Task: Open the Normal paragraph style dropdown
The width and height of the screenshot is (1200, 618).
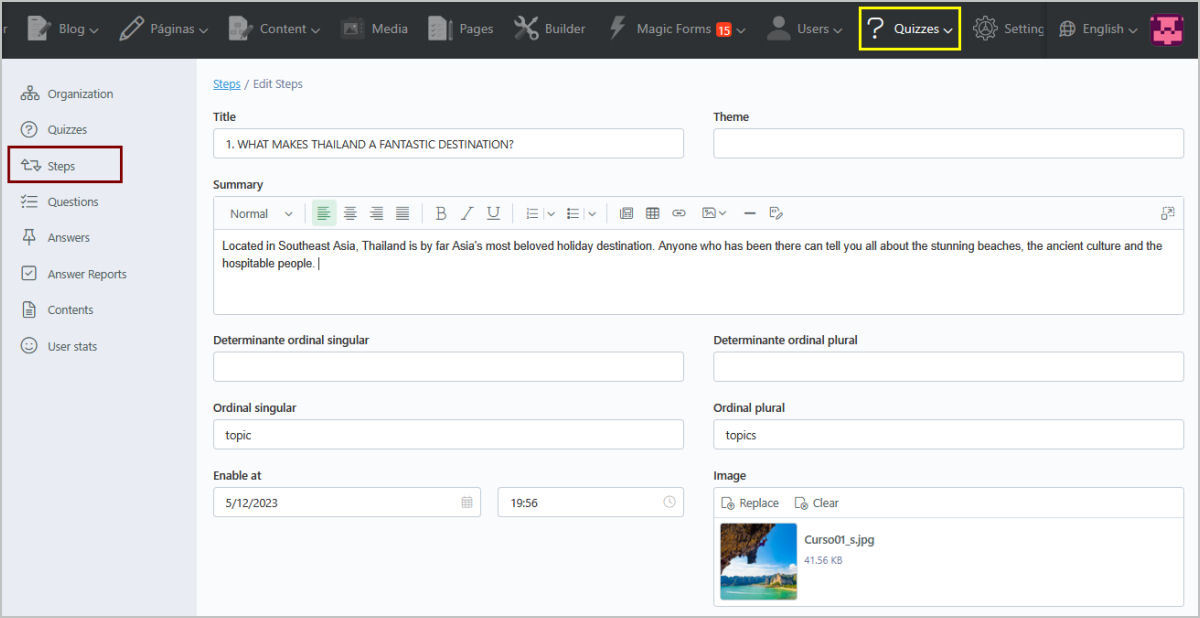Action: coord(261,213)
